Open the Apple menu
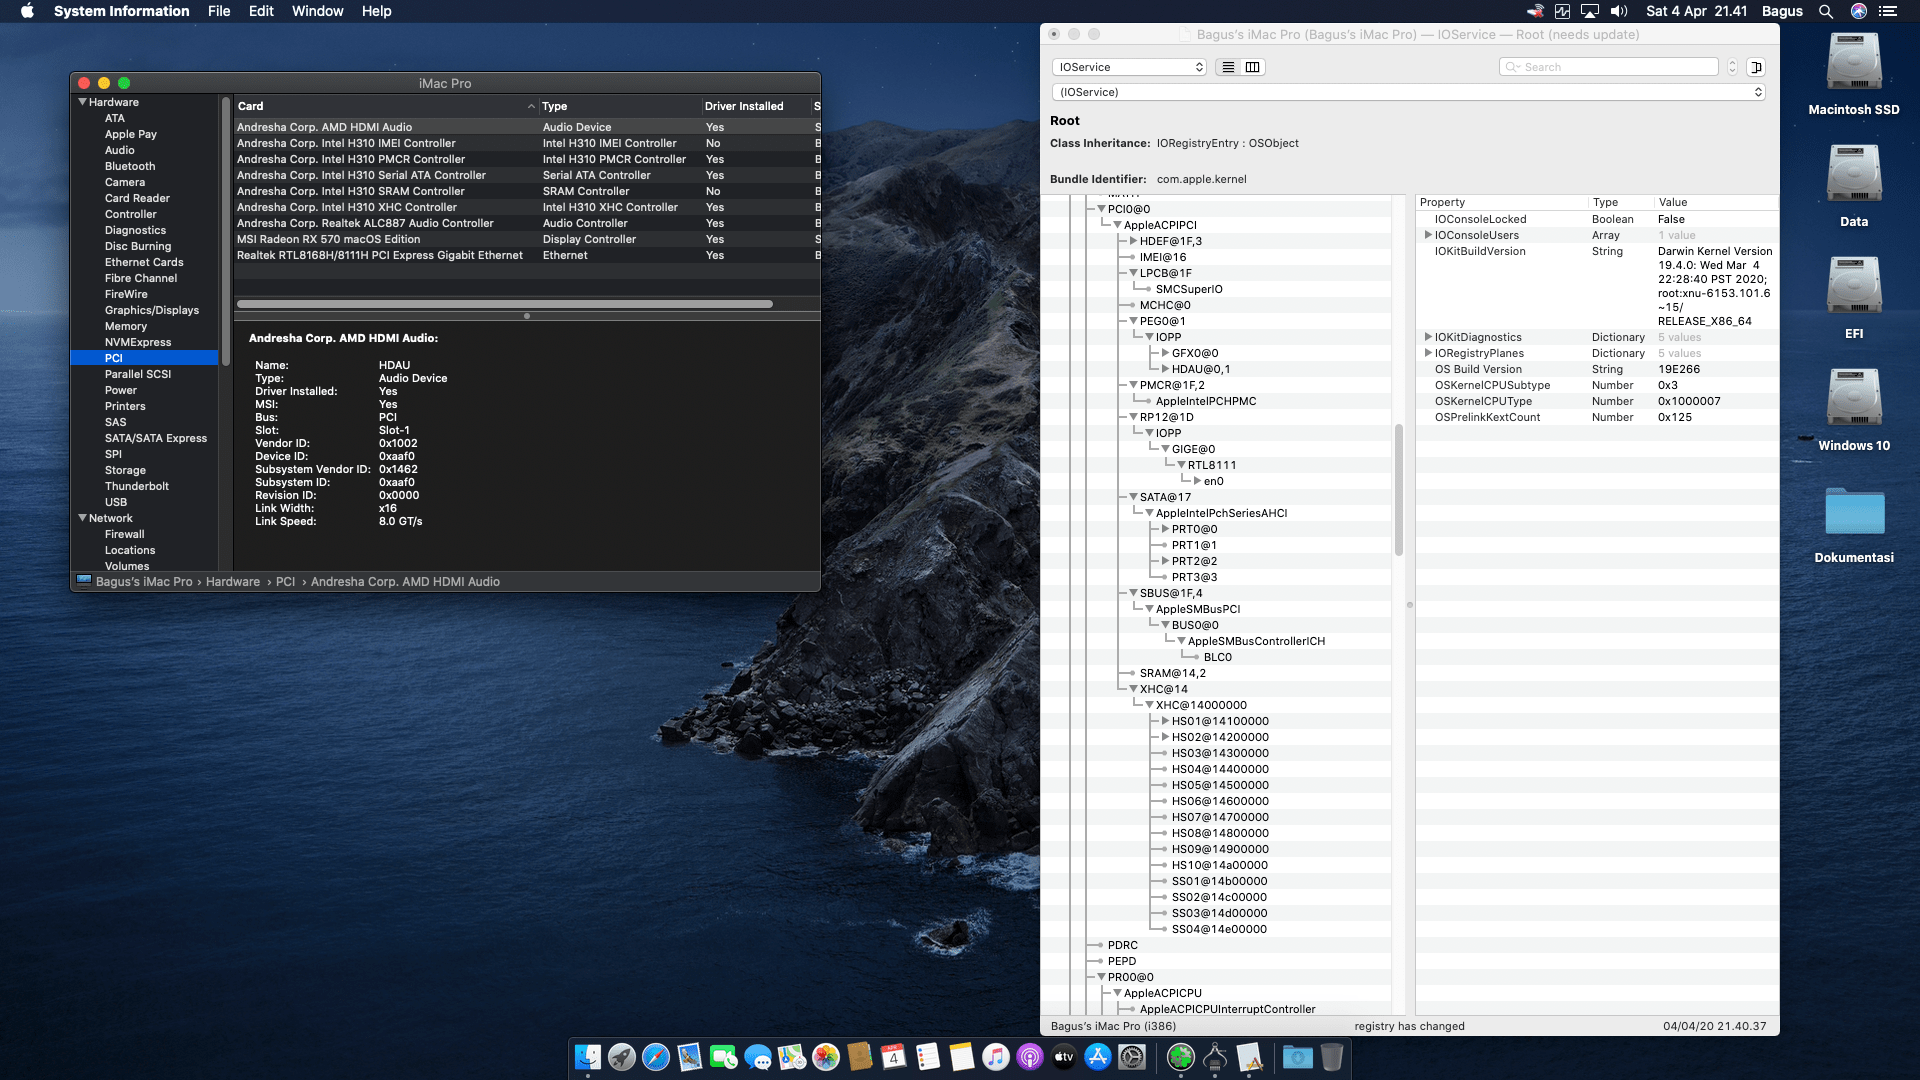The image size is (1920, 1080). (27, 11)
